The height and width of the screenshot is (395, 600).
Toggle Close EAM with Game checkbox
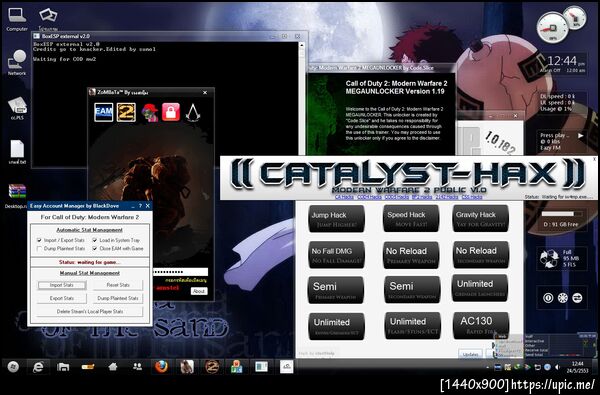point(95,248)
